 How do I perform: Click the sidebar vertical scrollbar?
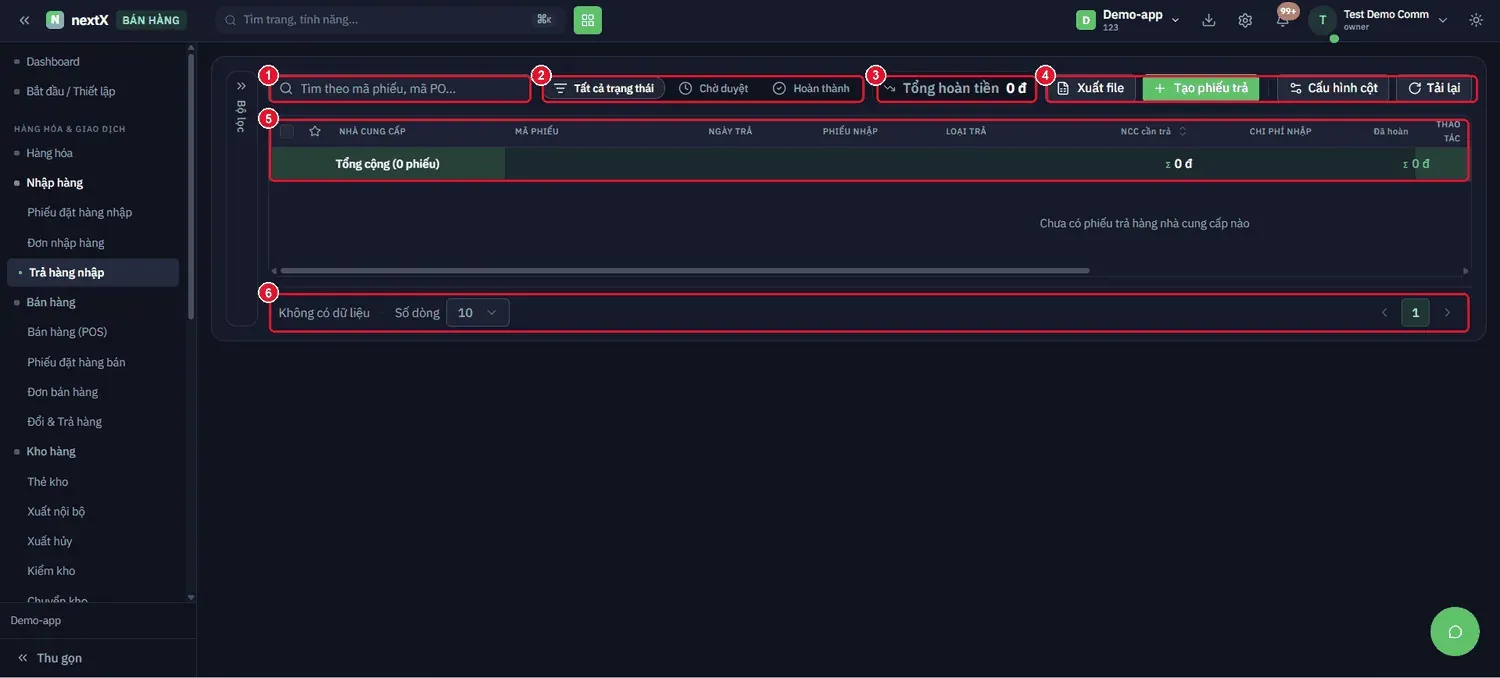point(191,185)
